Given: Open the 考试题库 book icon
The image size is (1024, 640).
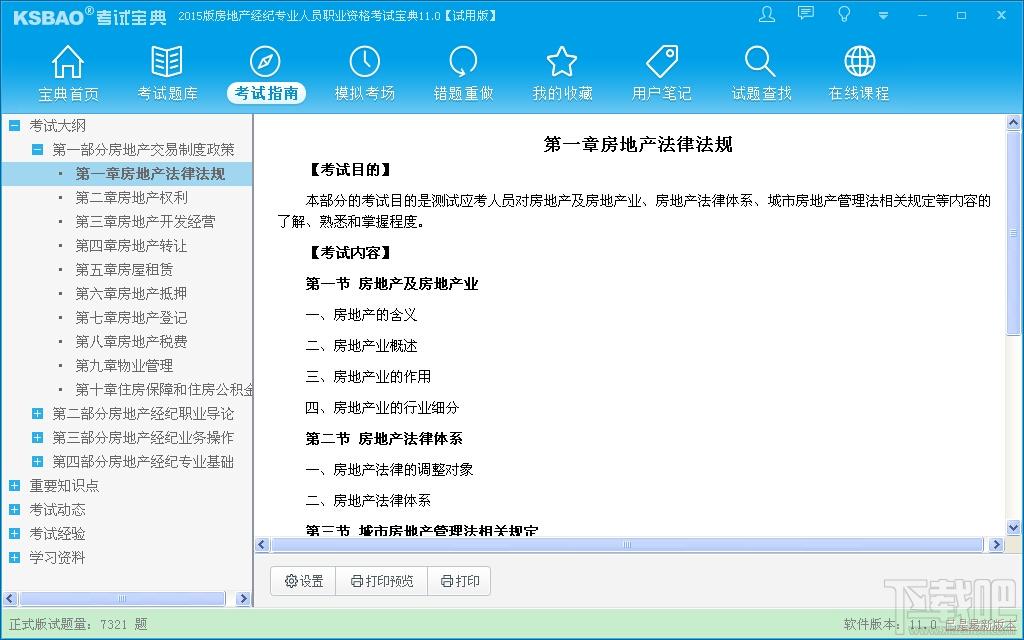Looking at the screenshot, I should [167, 62].
